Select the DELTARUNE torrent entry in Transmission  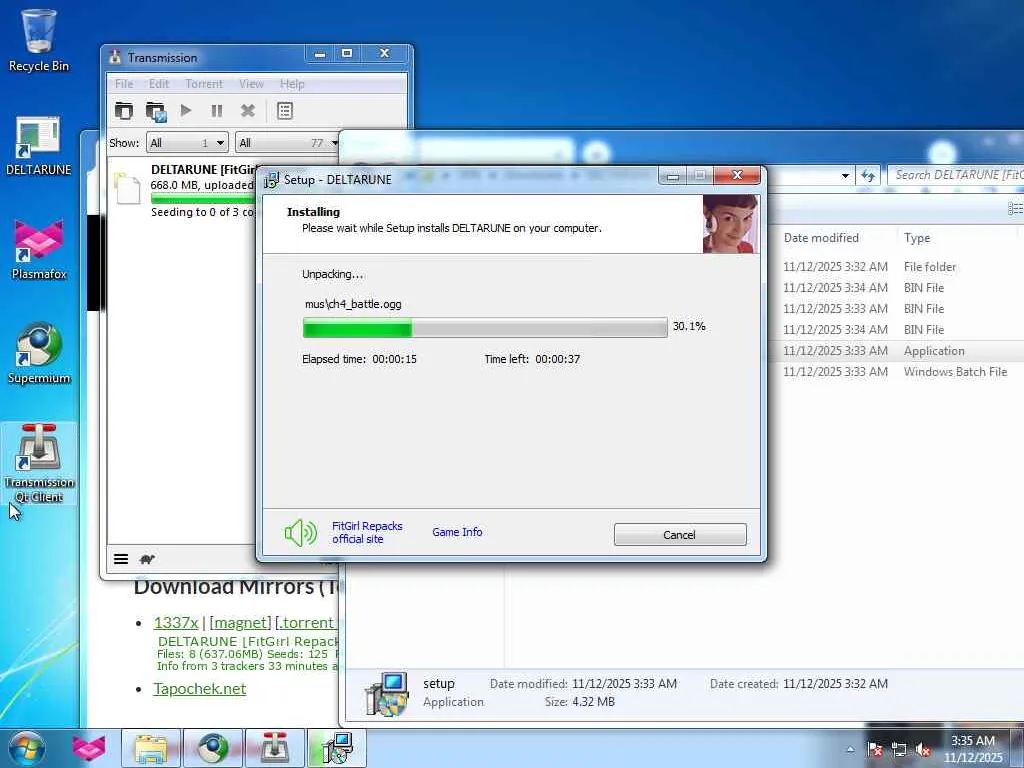(183, 190)
